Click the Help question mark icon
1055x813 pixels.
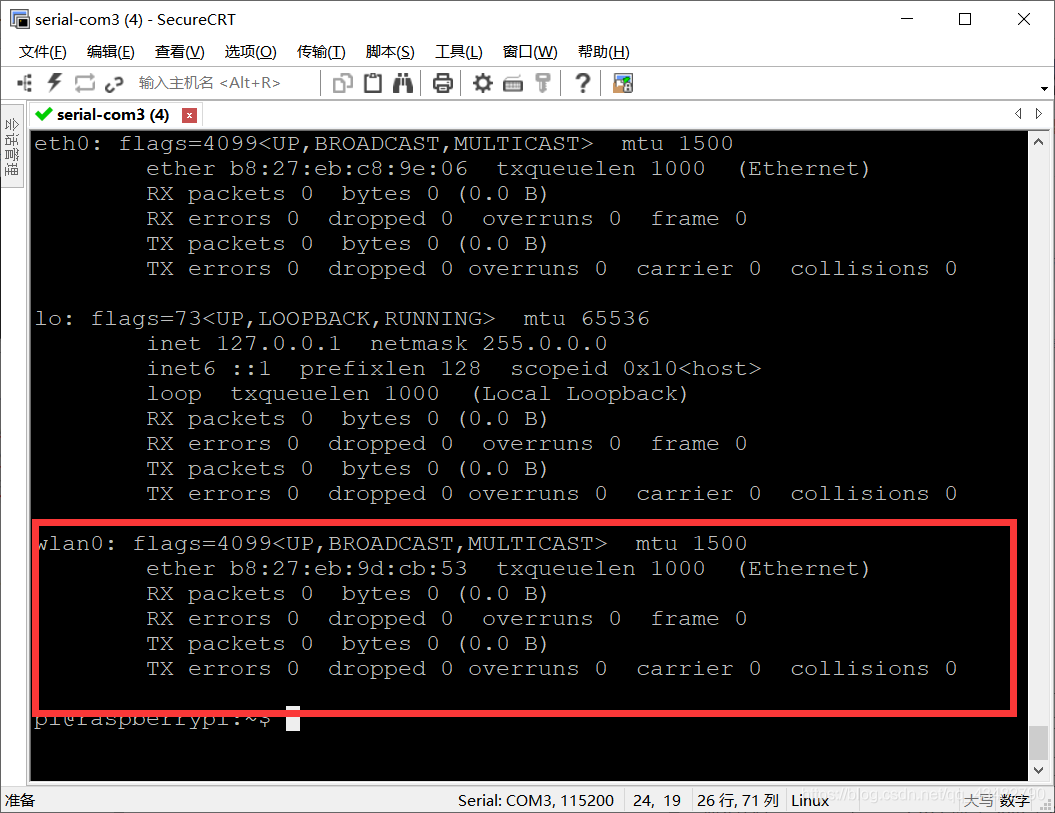(583, 83)
